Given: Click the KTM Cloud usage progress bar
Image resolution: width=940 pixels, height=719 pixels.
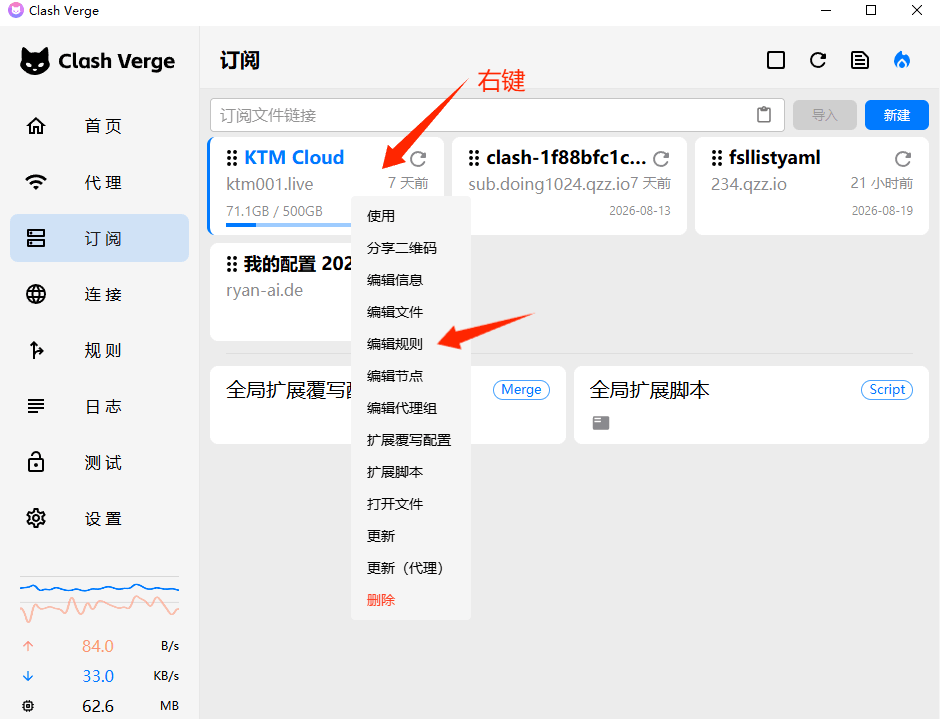Looking at the screenshot, I should point(288,225).
